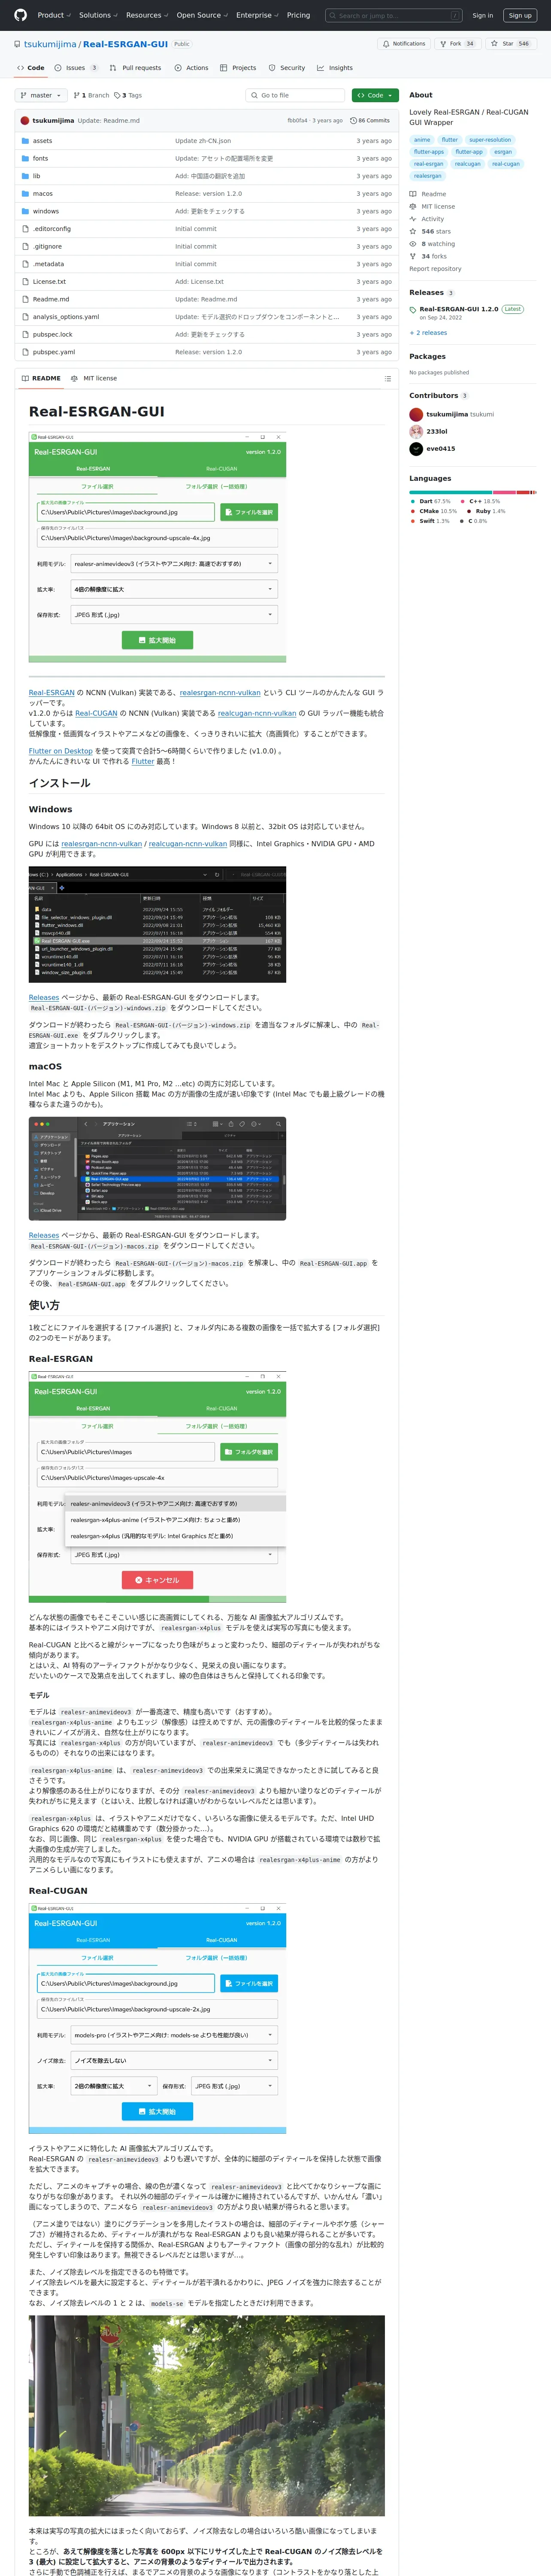551x2576 pixels.
Task: Open the 86 Commits history
Action: click(370, 120)
